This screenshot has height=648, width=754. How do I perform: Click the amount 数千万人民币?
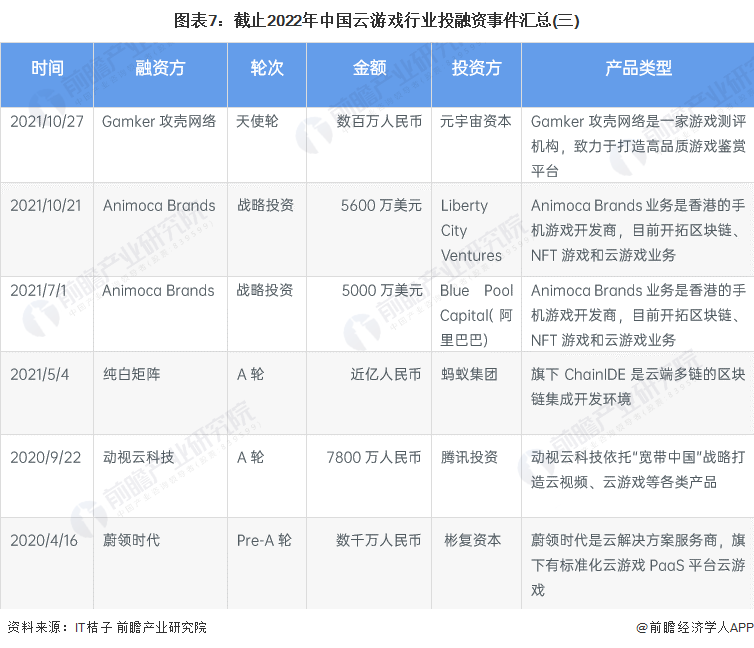tap(379, 541)
